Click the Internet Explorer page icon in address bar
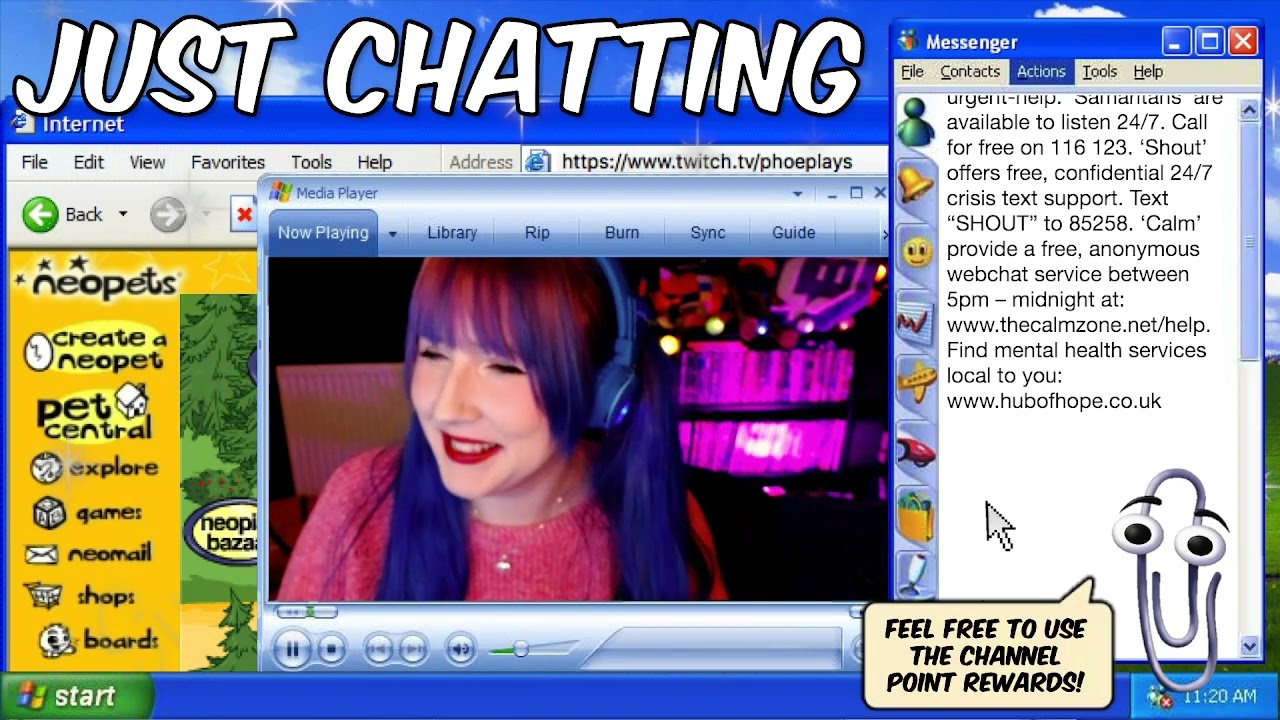 pos(538,161)
